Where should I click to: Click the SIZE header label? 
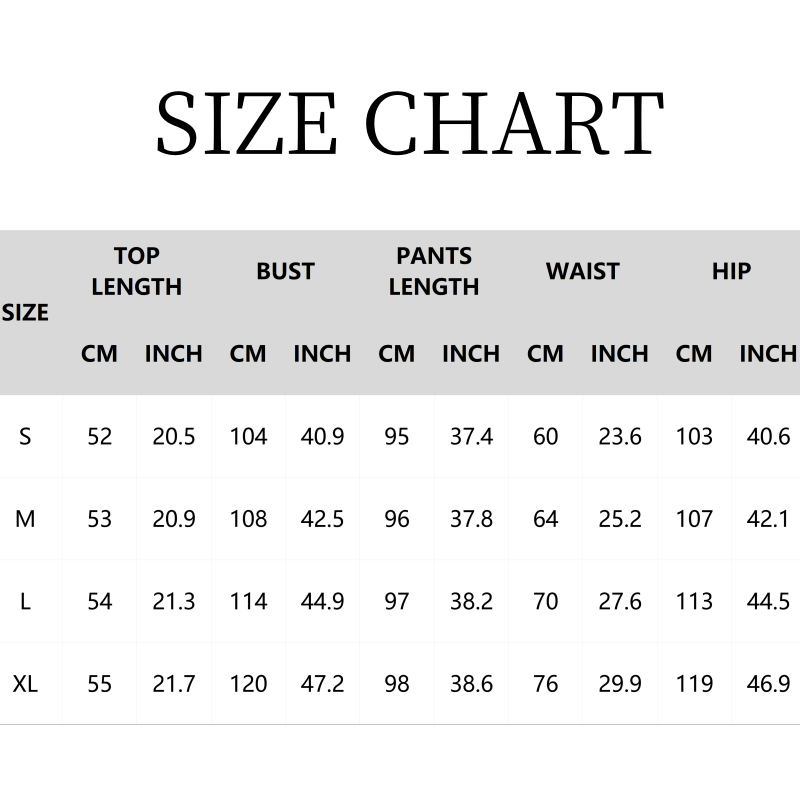[25, 312]
